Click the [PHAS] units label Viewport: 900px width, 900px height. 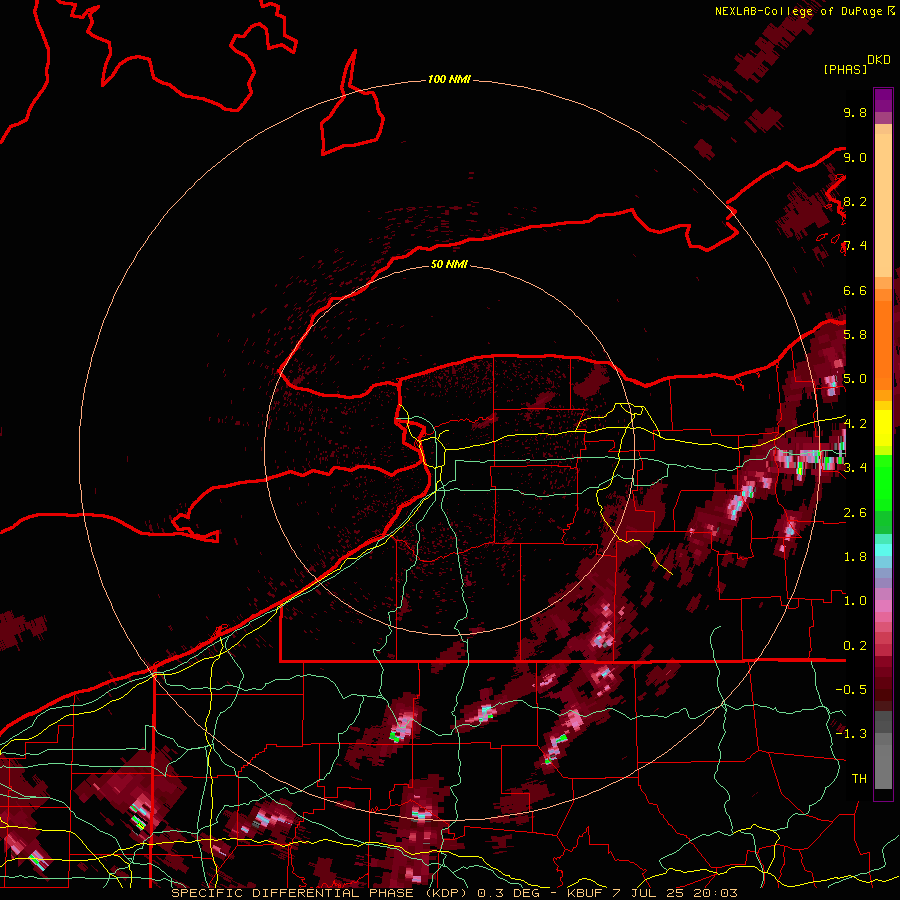845,69
